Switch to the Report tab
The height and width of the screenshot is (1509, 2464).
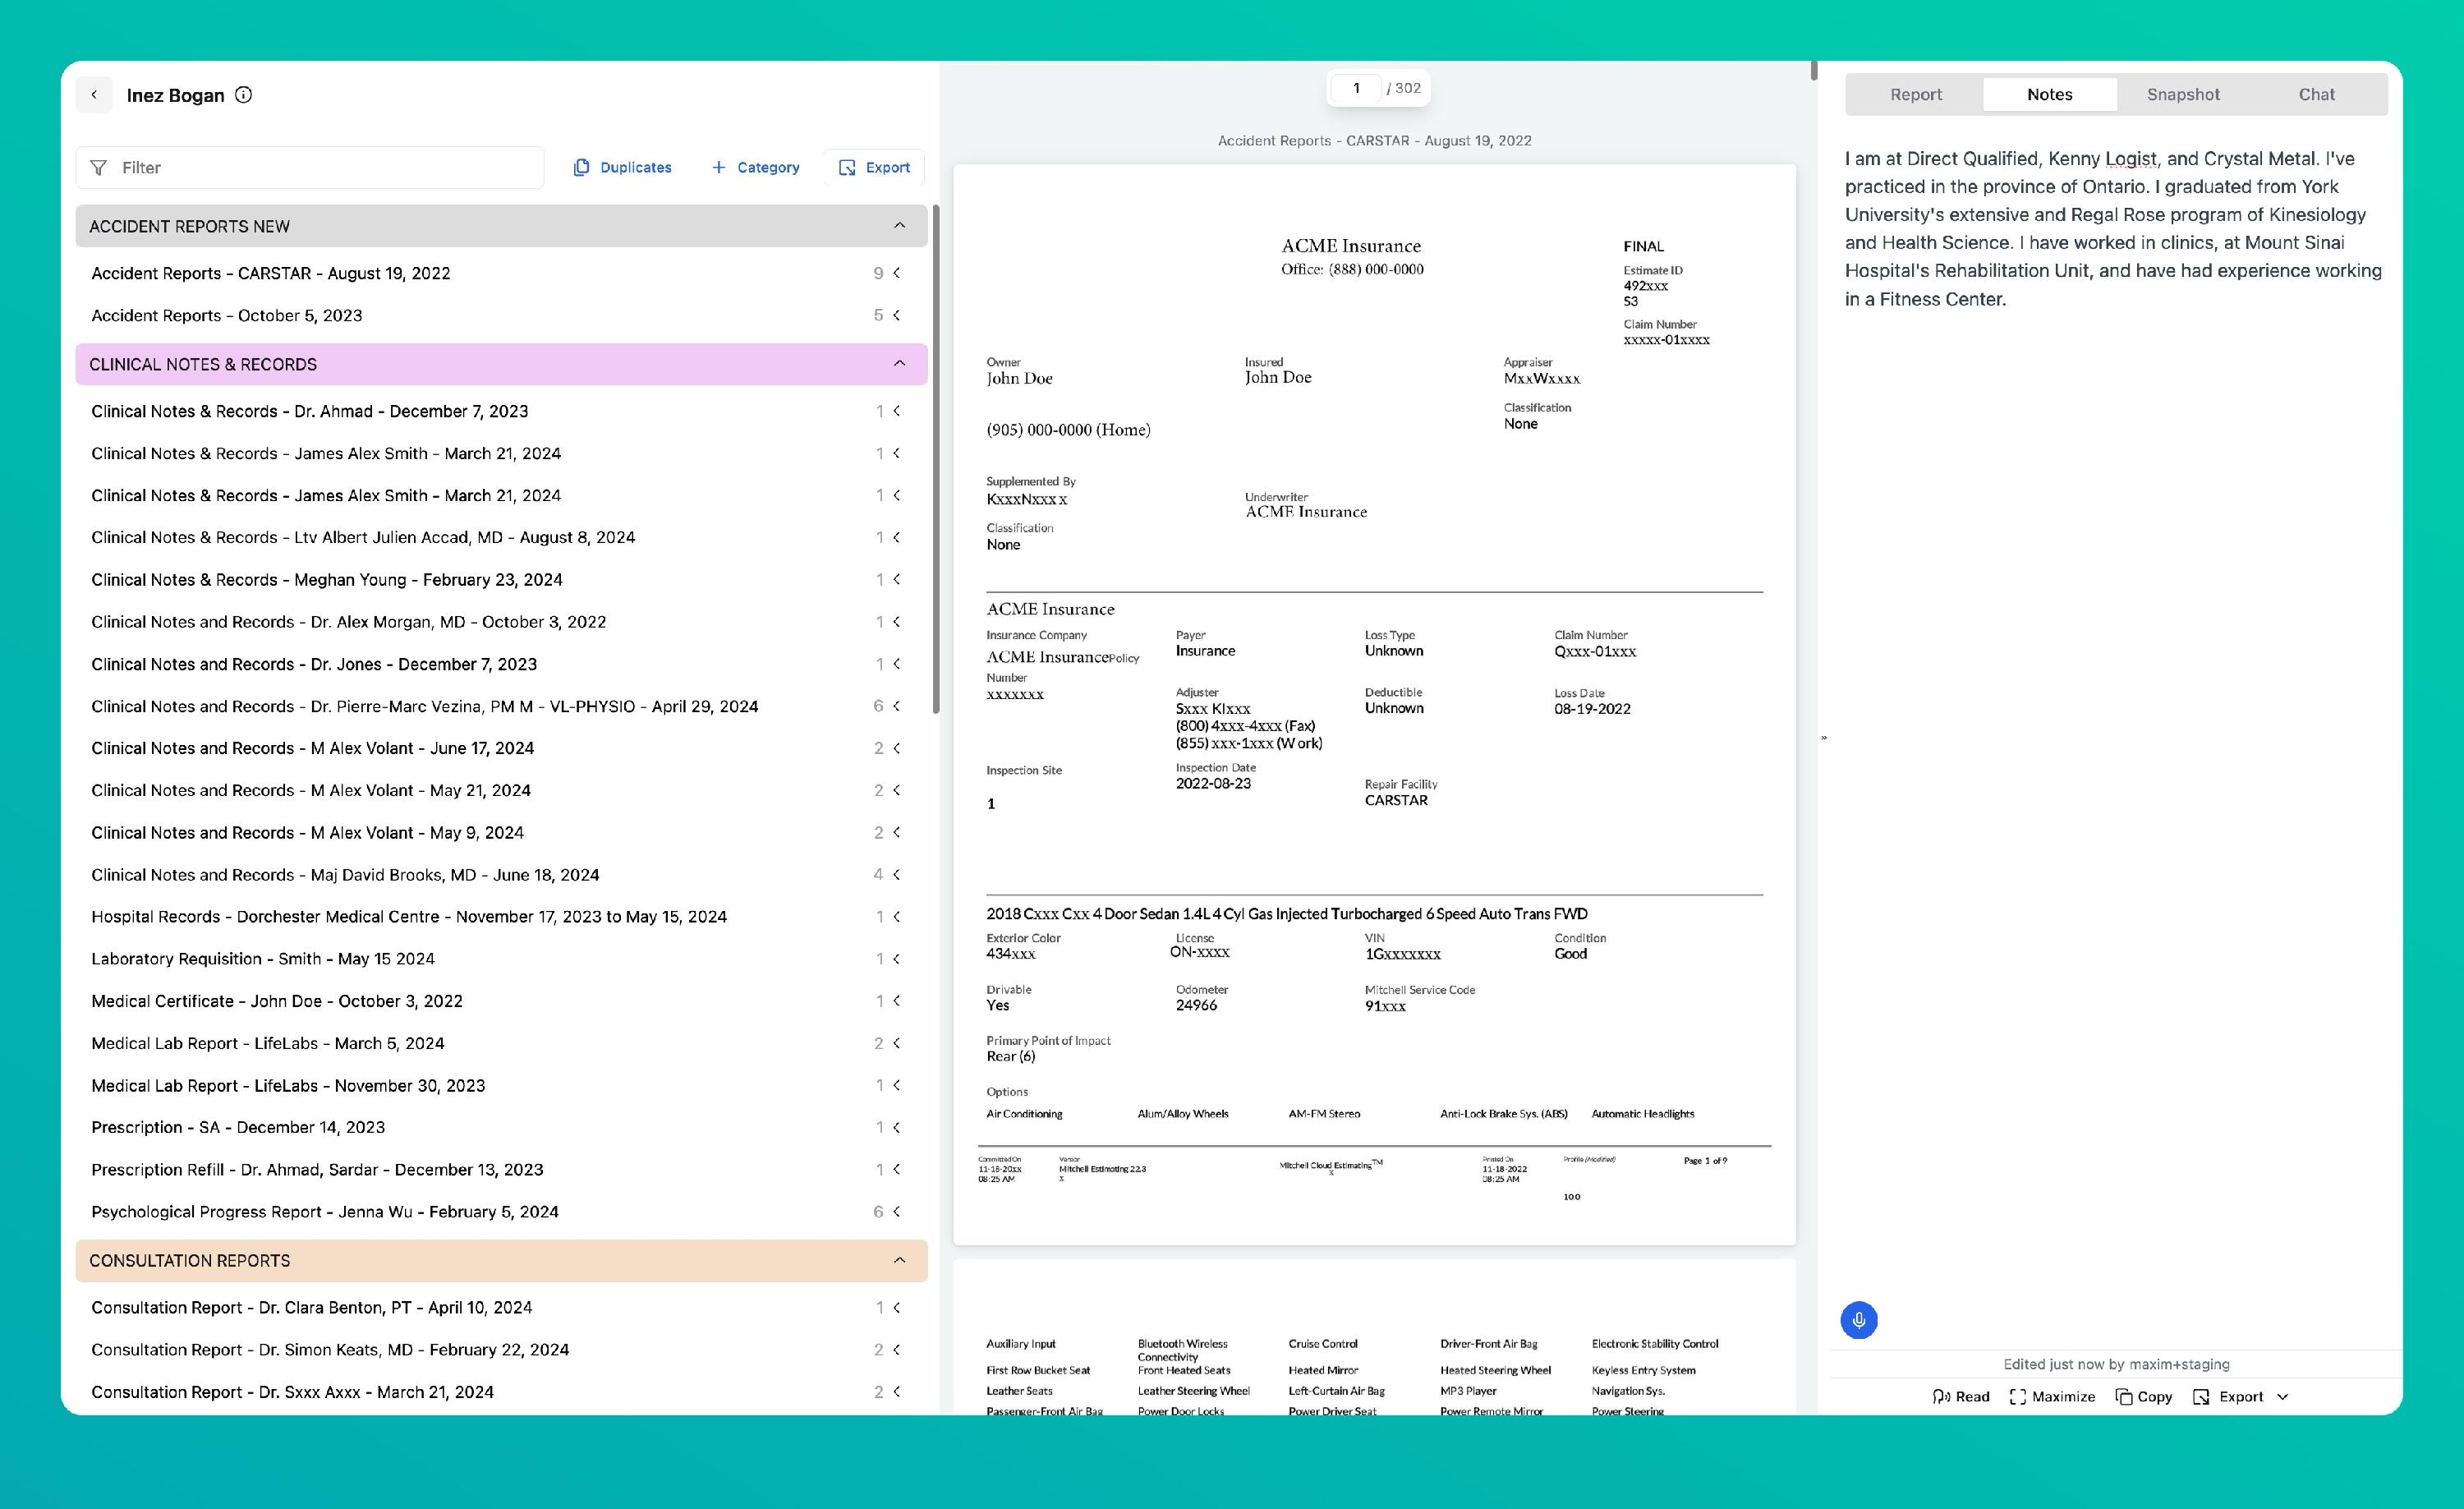tap(1915, 94)
